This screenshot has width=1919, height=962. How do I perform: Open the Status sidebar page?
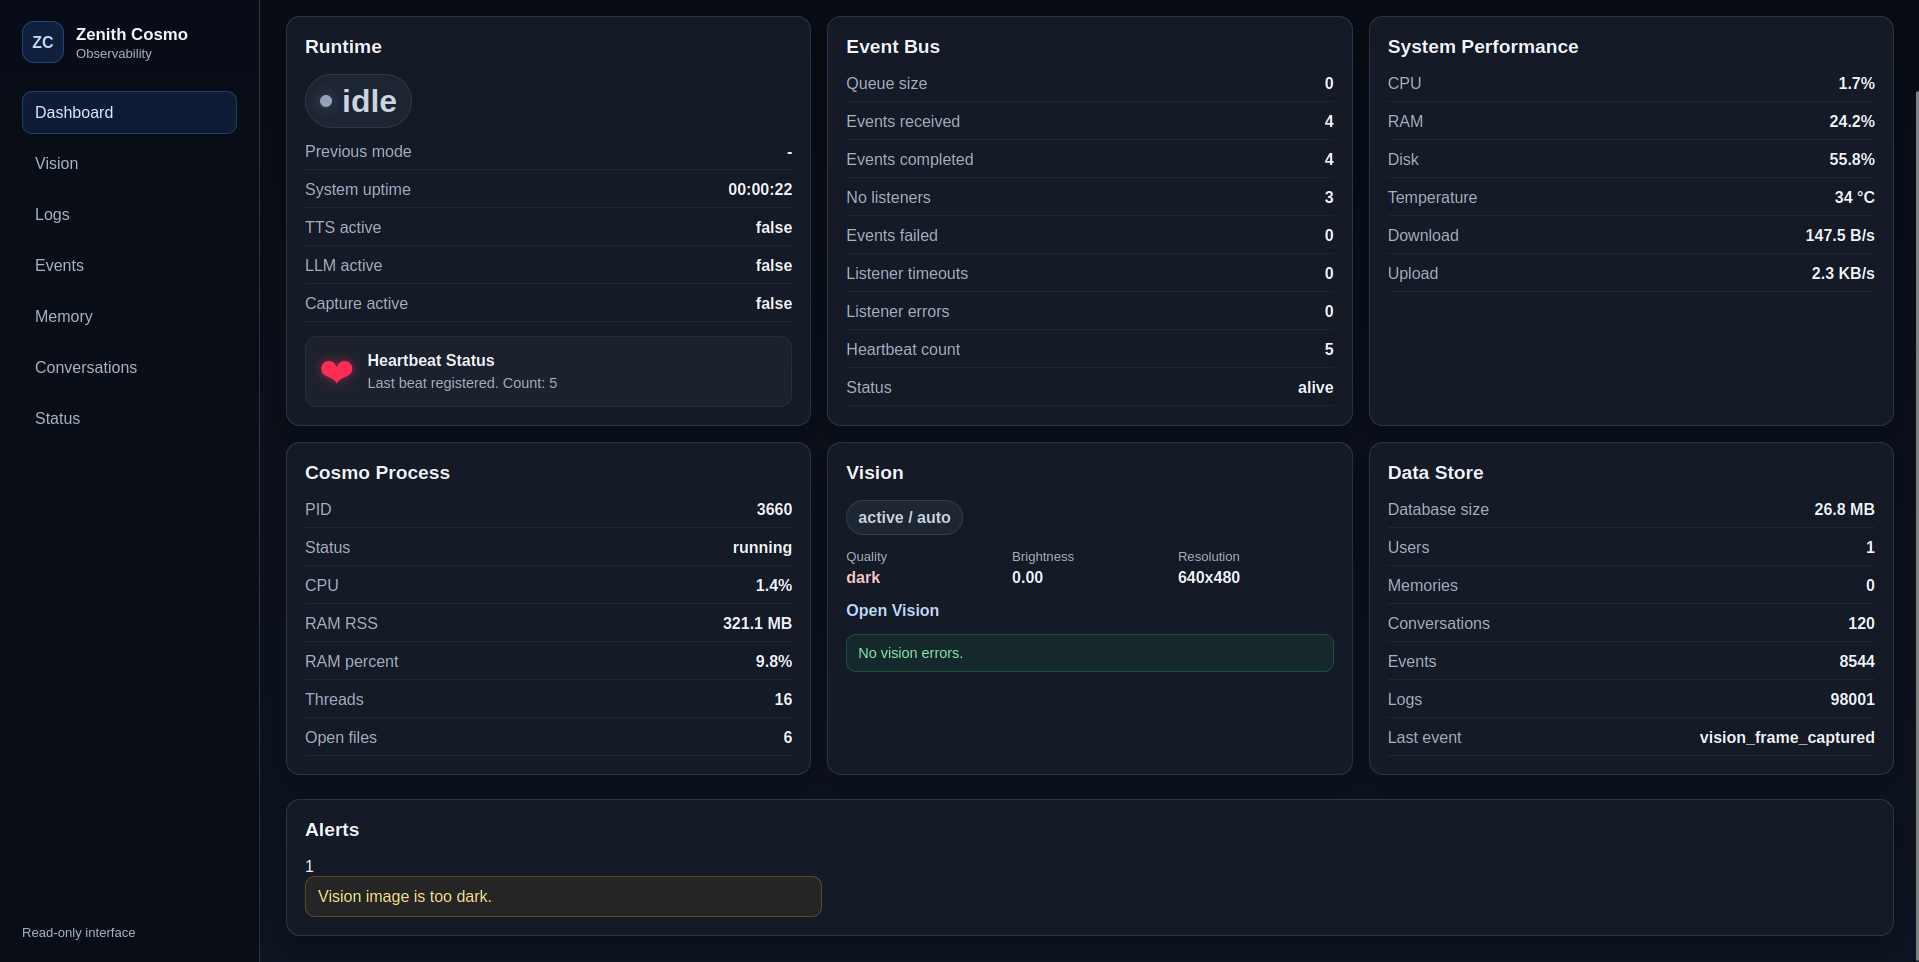click(129, 418)
